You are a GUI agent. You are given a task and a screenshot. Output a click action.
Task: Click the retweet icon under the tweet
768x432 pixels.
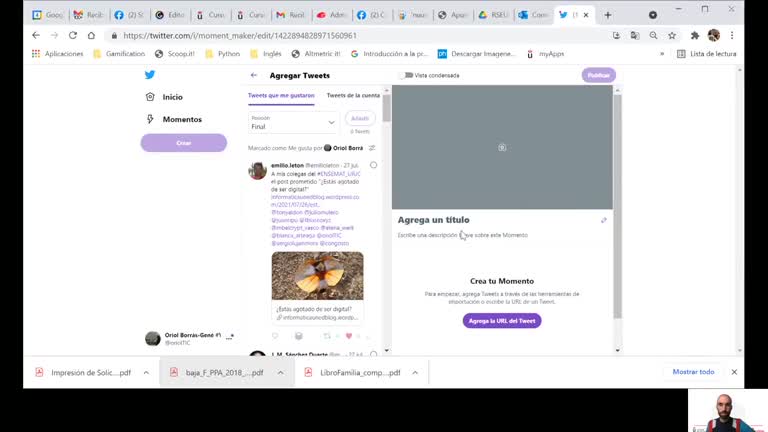pyautogui.click(x=327, y=336)
